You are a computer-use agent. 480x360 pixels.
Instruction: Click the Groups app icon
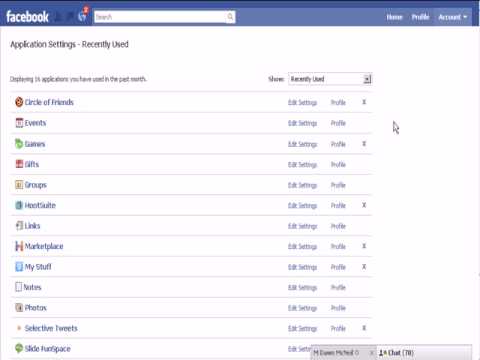pos(19,185)
